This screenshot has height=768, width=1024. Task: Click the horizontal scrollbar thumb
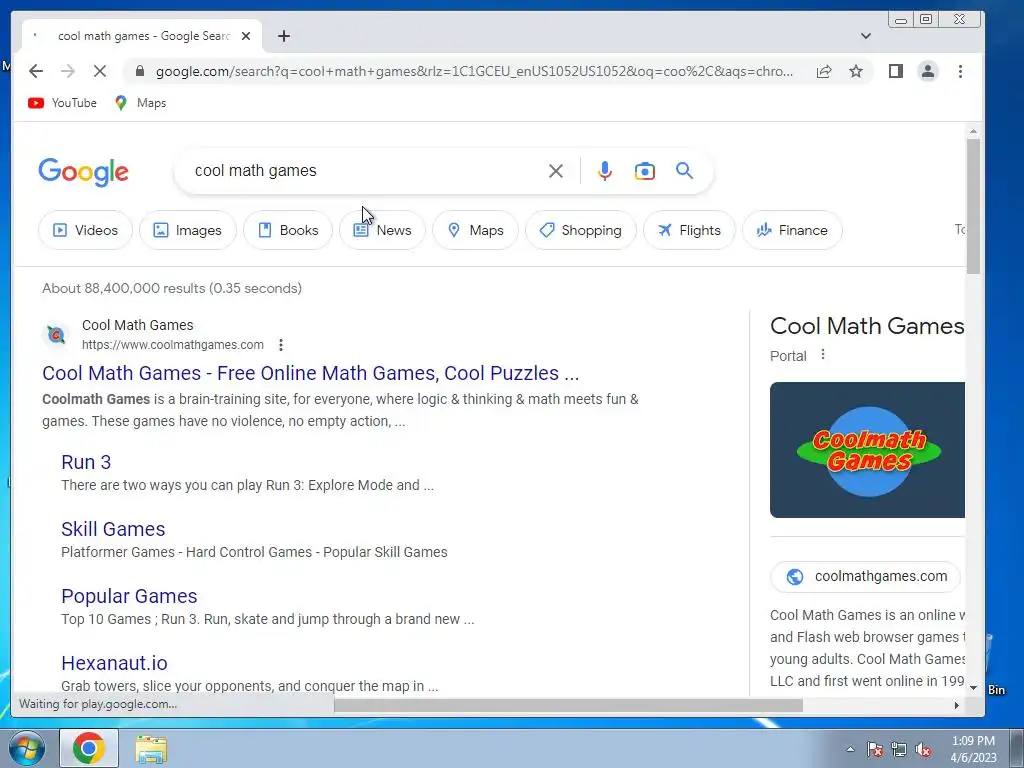tap(568, 705)
